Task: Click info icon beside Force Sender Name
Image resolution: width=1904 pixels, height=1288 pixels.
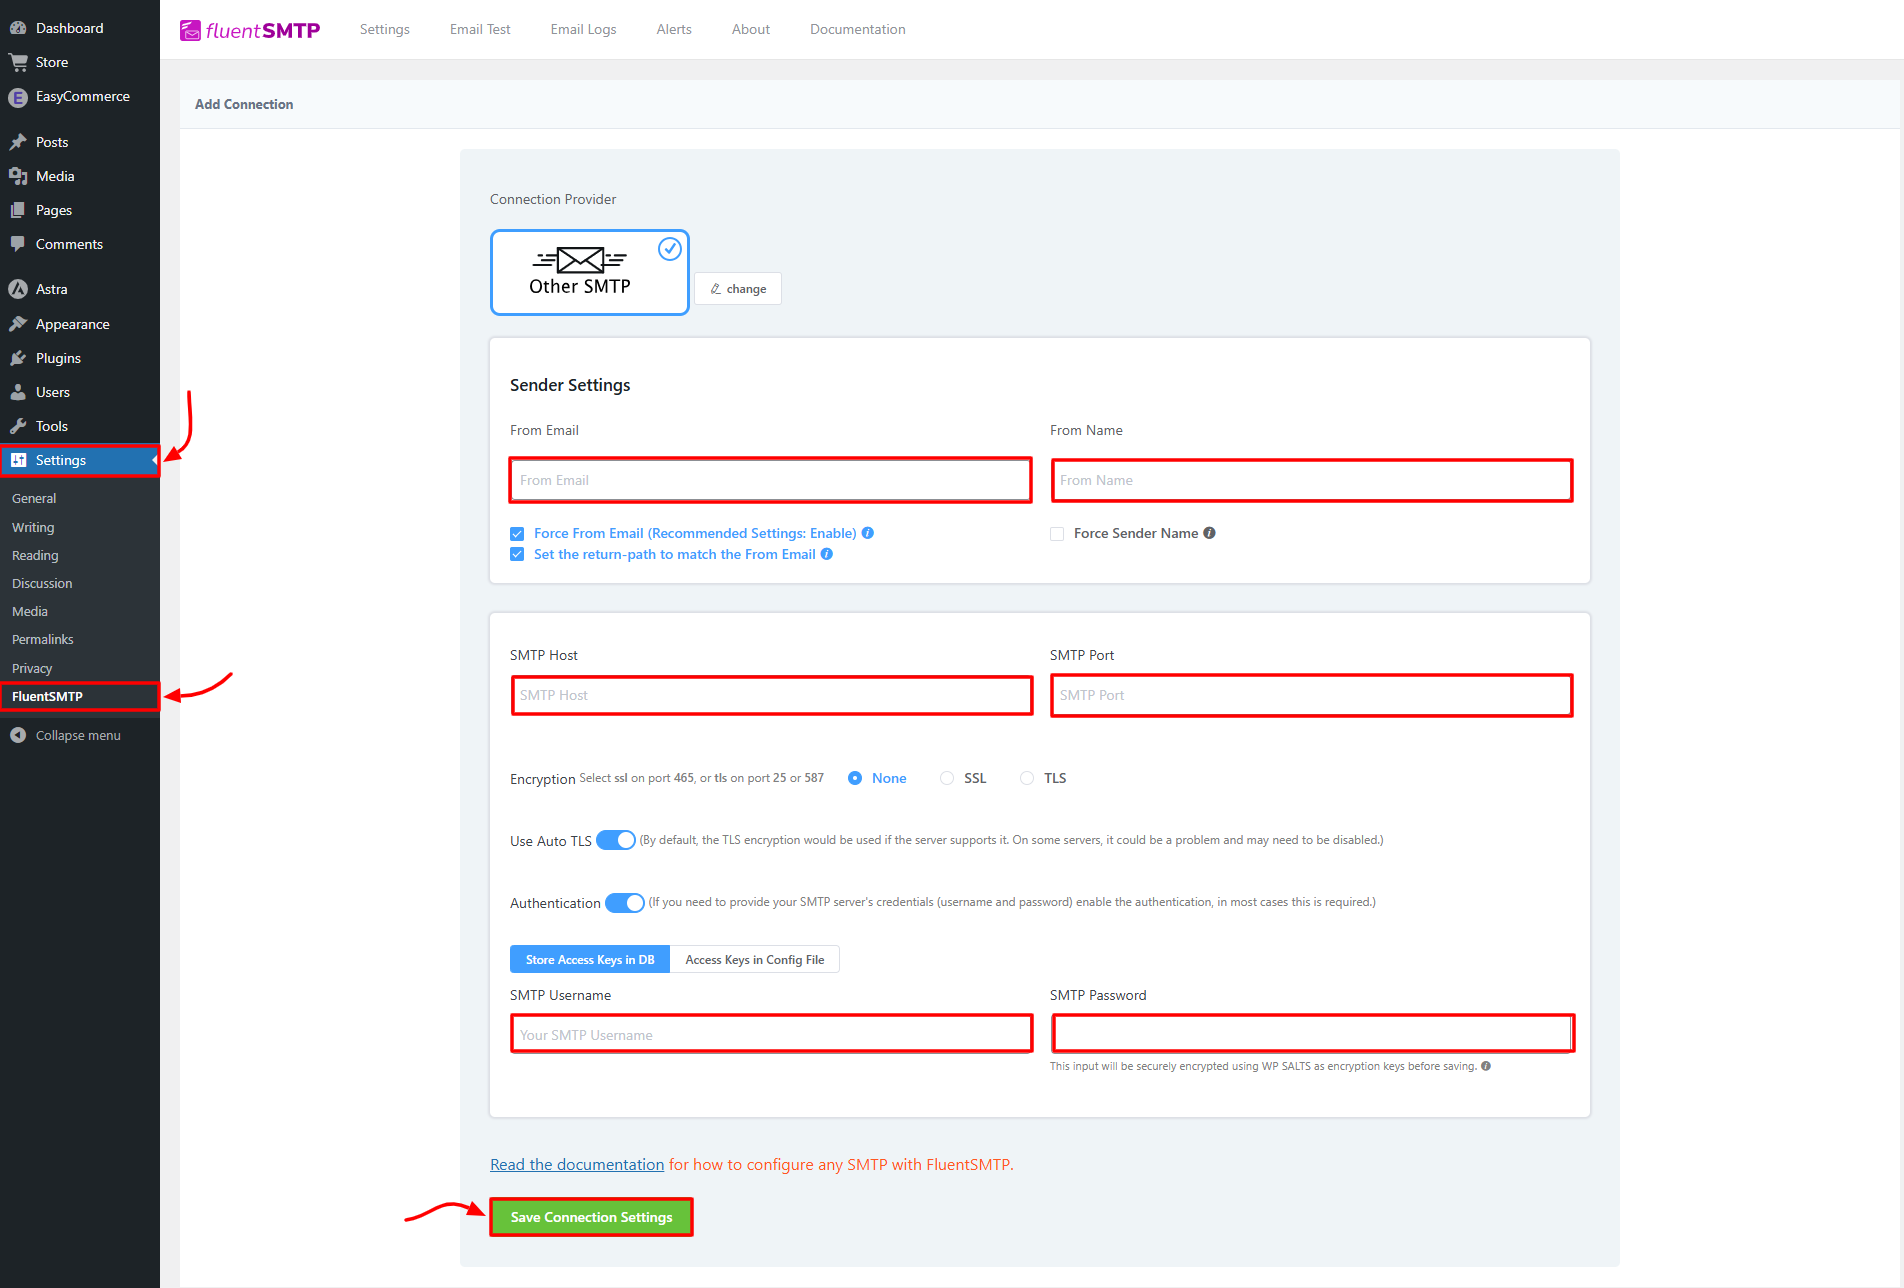Action: point(1210,533)
